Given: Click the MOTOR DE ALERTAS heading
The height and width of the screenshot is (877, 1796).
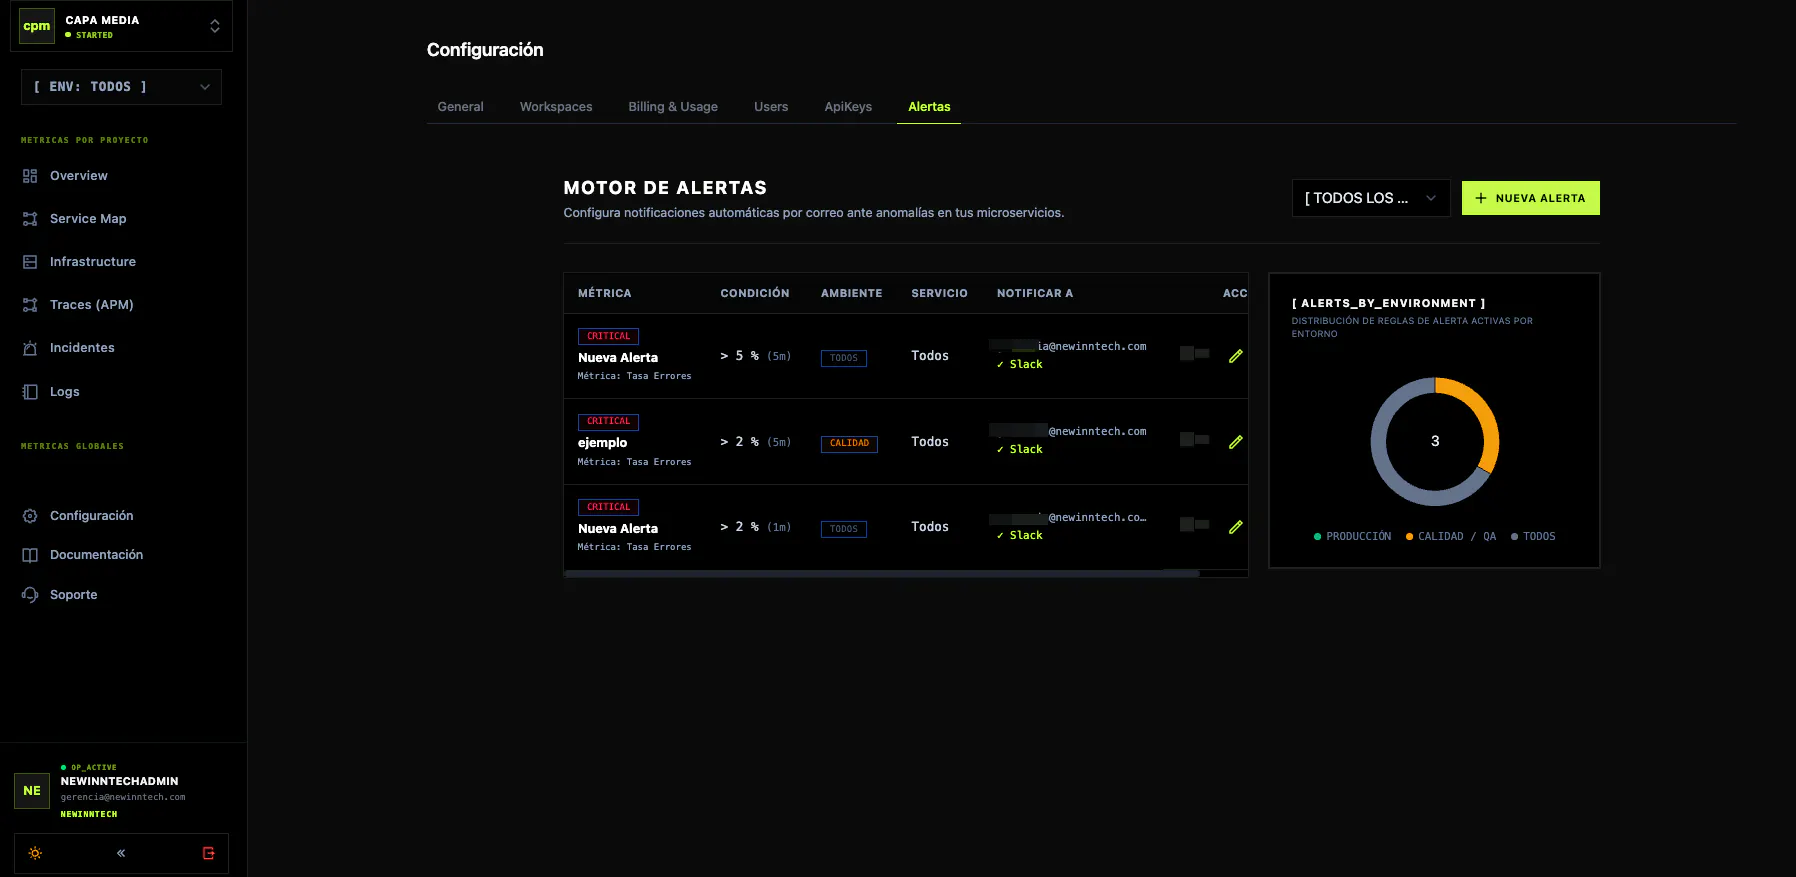Looking at the screenshot, I should point(665,188).
